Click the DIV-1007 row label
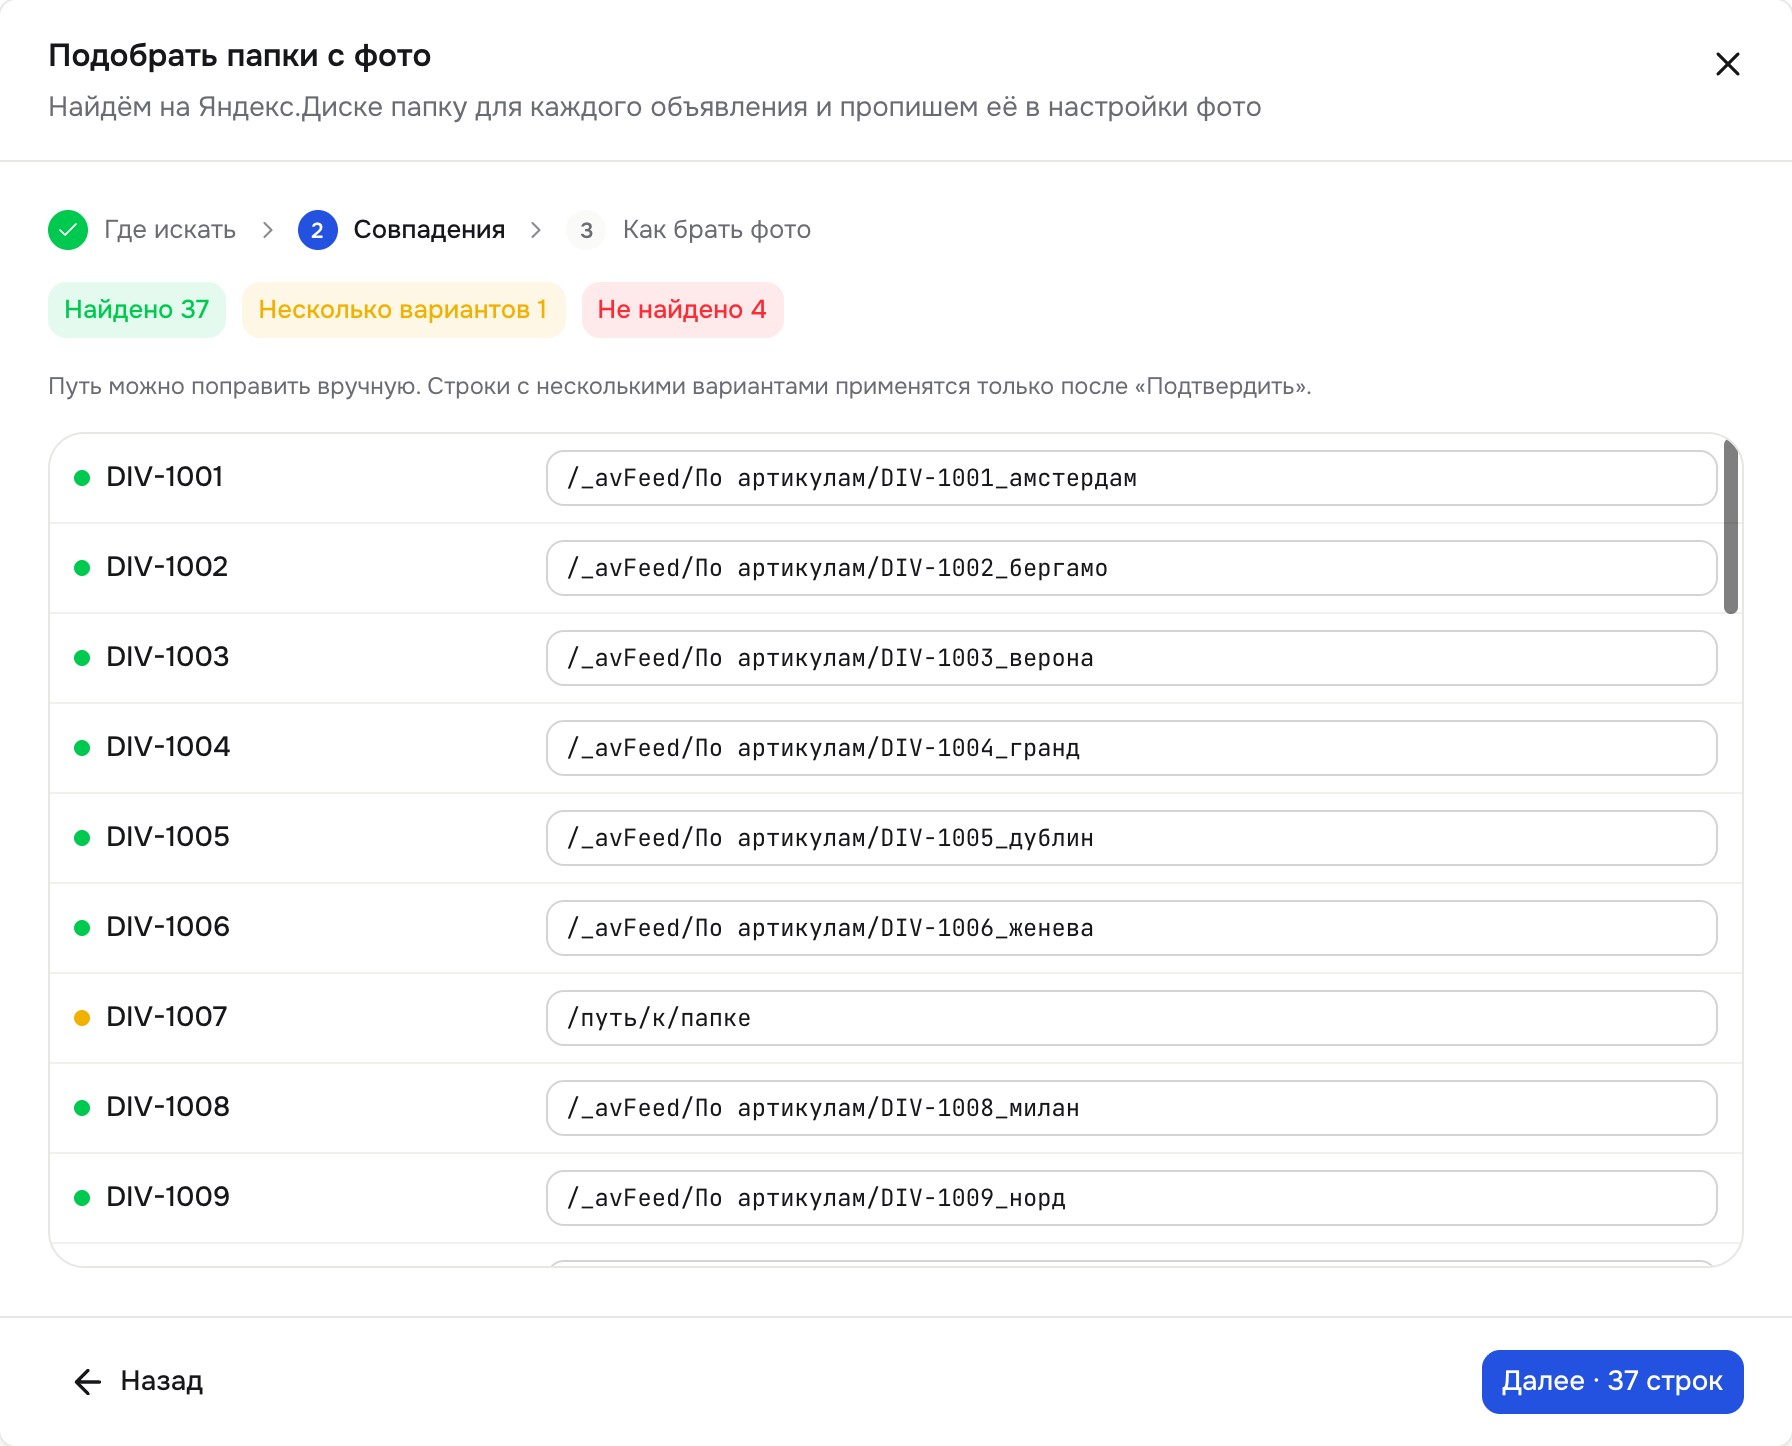1792x1446 pixels. (167, 1017)
